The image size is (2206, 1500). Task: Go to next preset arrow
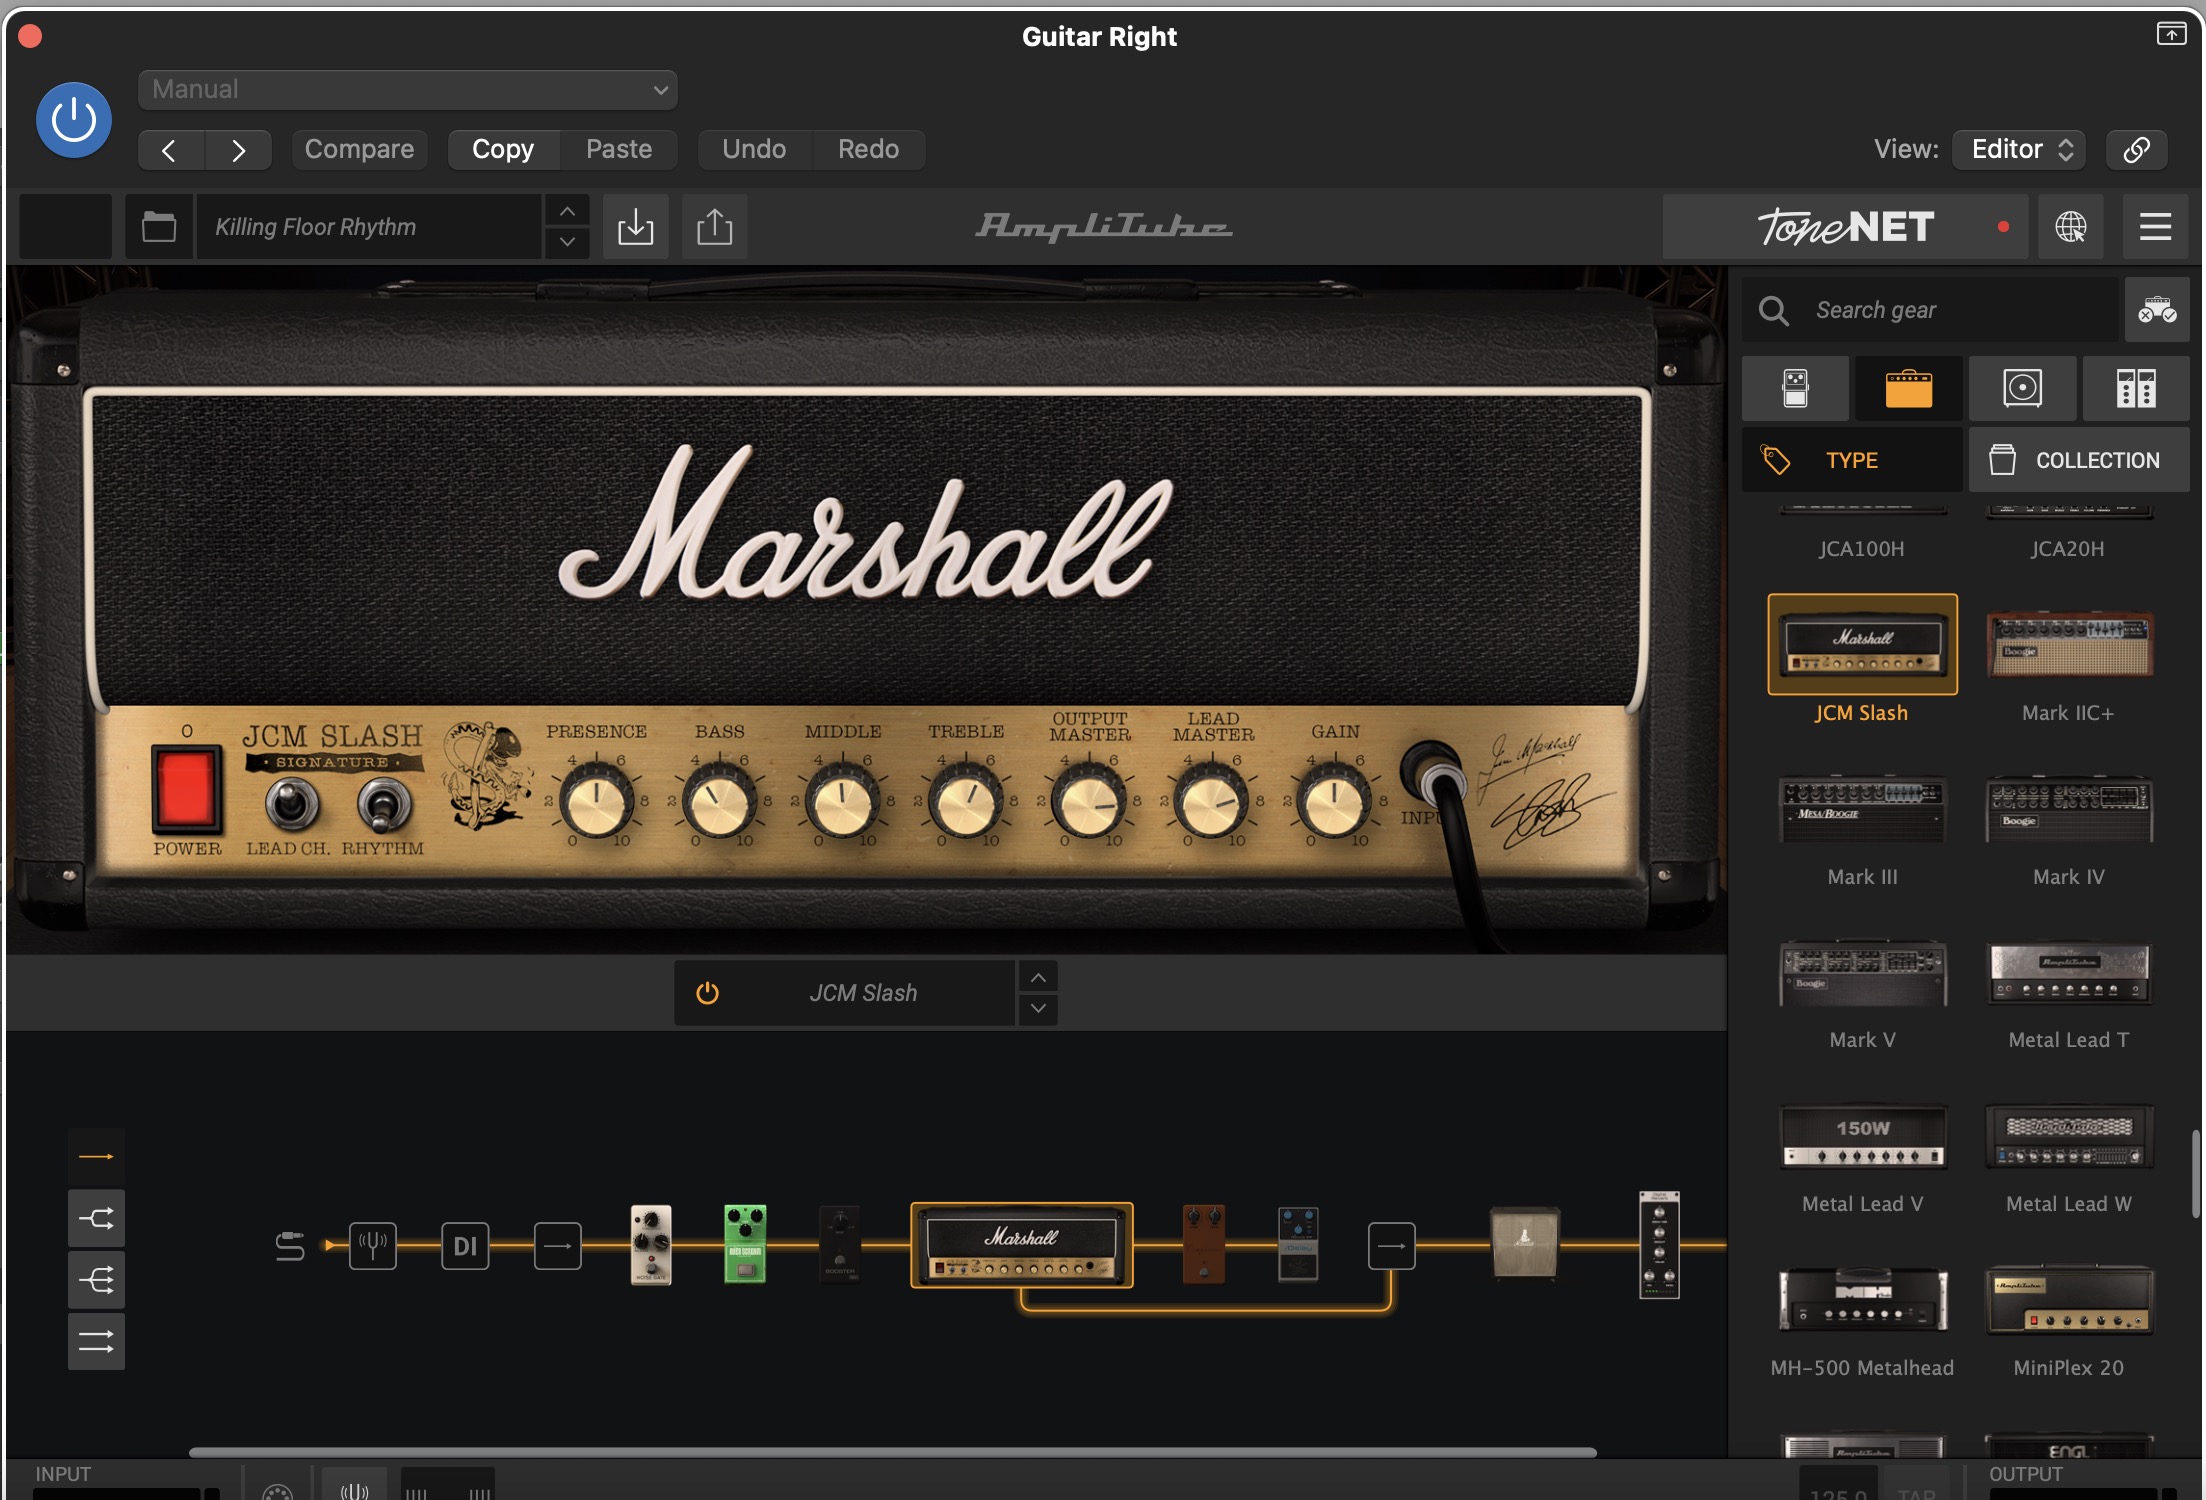(238, 150)
